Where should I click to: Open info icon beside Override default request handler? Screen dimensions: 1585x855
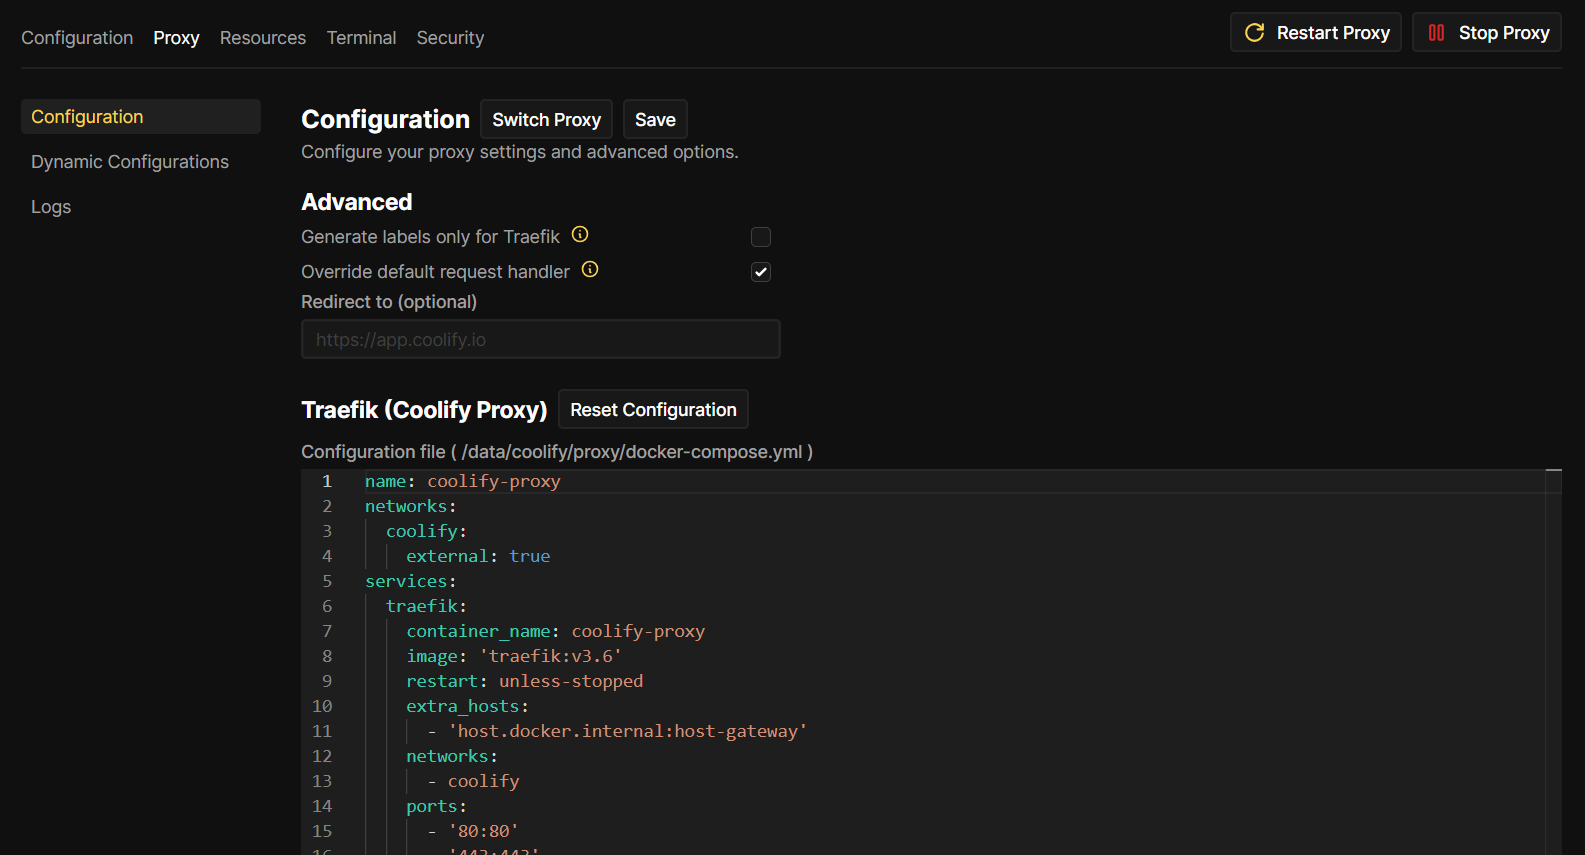pos(590,270)
